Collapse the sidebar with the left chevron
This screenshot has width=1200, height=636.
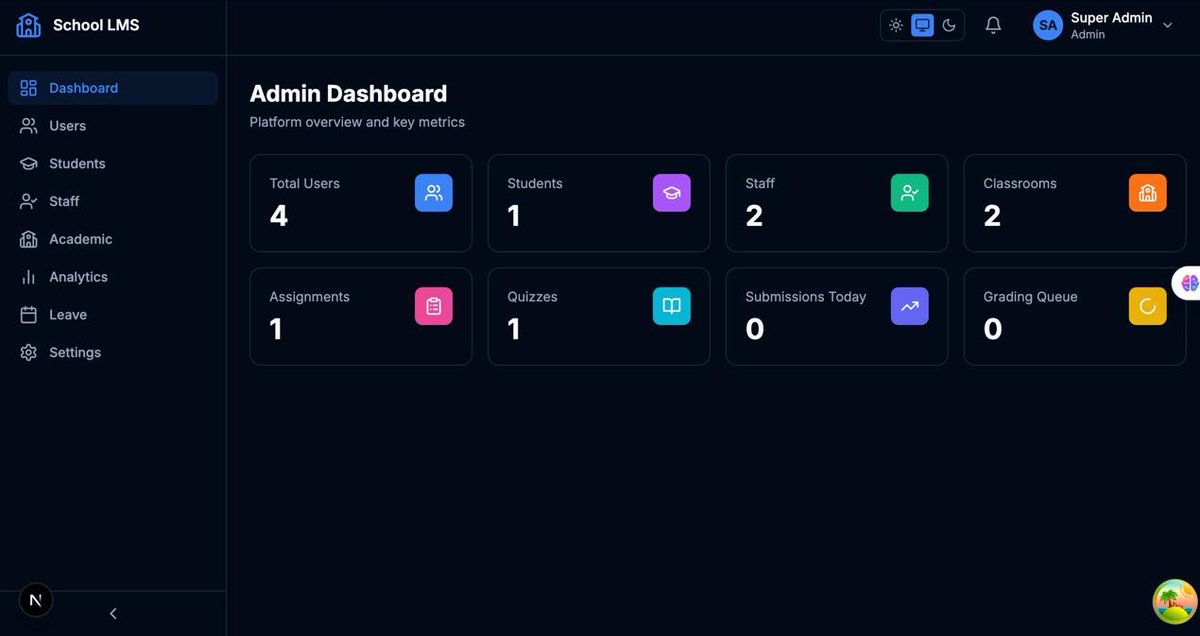pyautogui.click(x=113, y=613)
